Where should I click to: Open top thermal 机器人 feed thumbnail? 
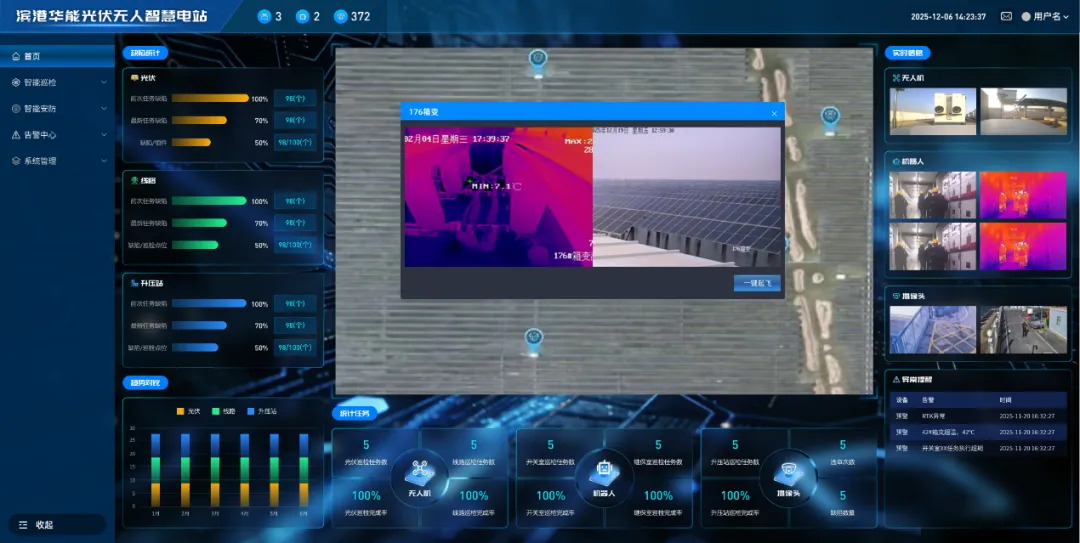coord(1023,196)
